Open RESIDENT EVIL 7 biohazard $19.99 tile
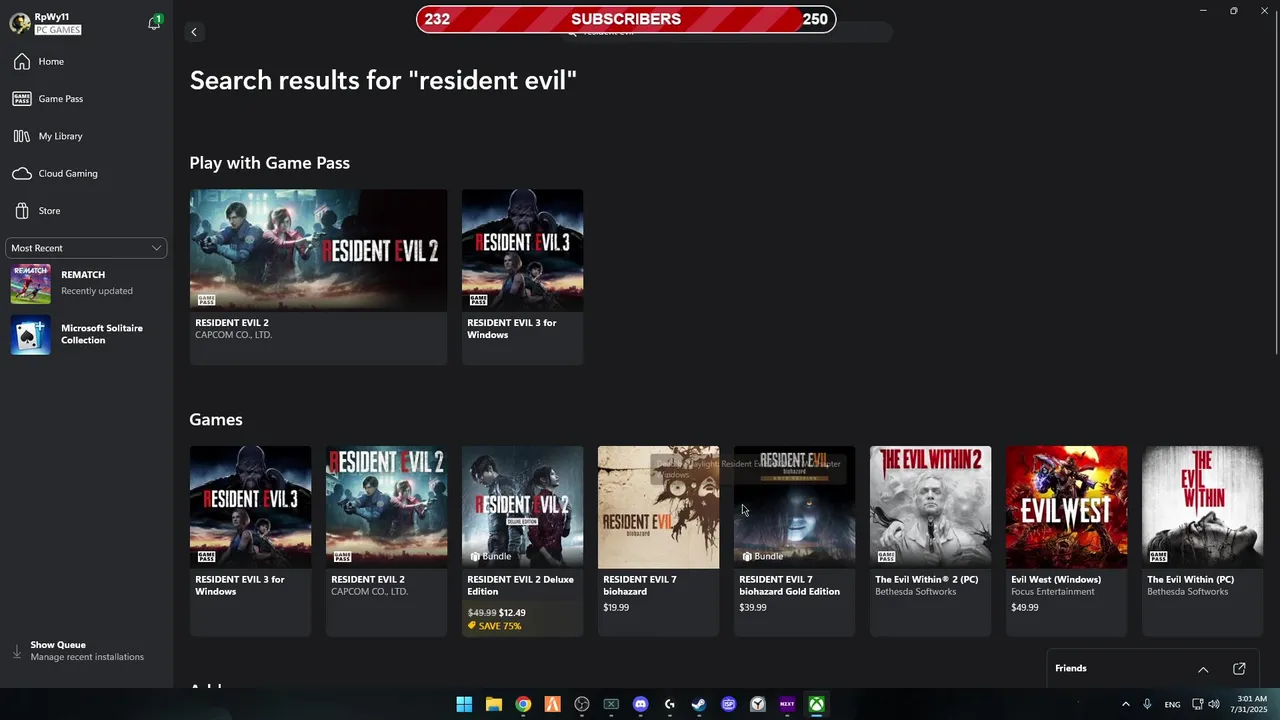1280x720 pixels. pos(658,541)
